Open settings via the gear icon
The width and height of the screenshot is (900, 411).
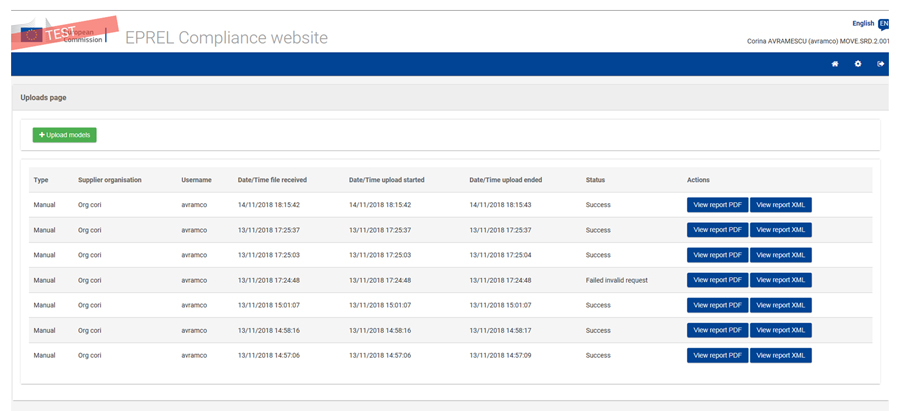click(858, 64)
